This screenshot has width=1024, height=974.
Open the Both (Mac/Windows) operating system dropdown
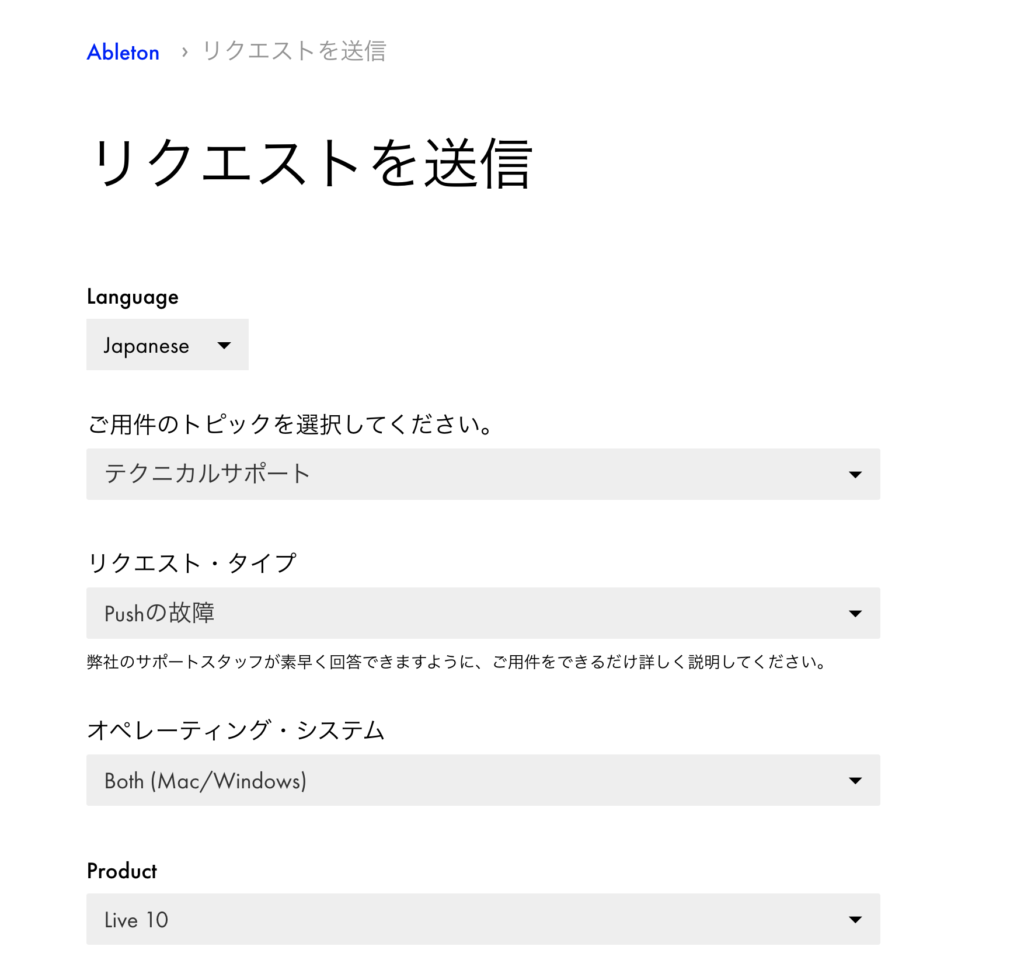click(x=482, y=780)
